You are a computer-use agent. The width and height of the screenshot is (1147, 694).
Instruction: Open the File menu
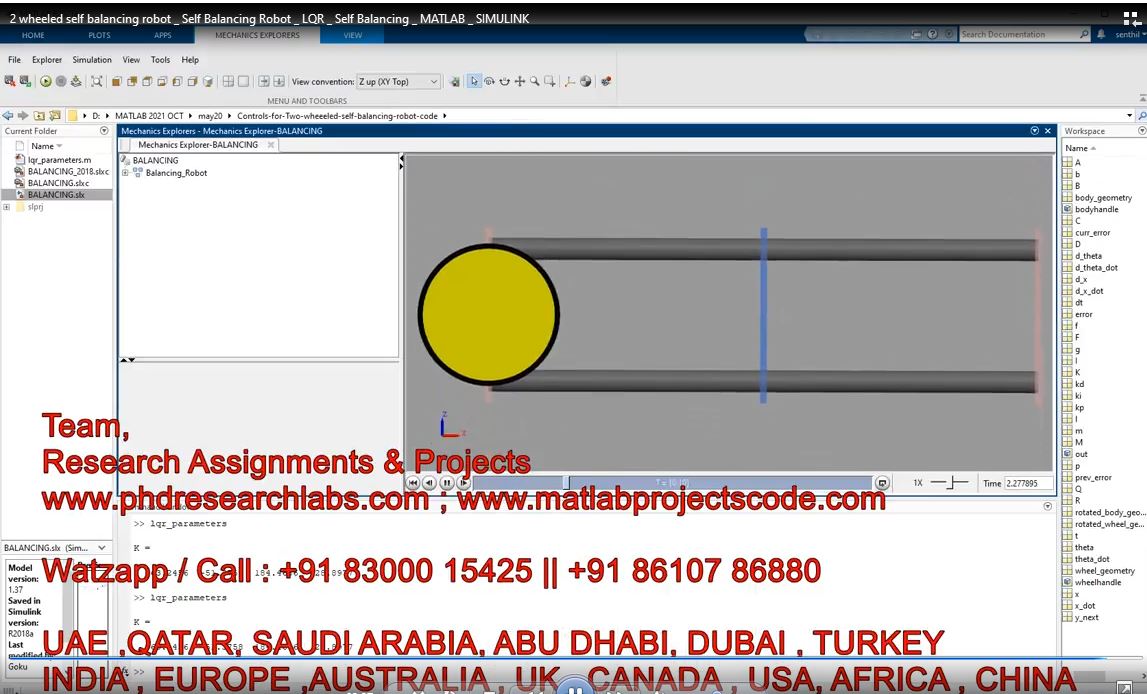tap(15, 60)
